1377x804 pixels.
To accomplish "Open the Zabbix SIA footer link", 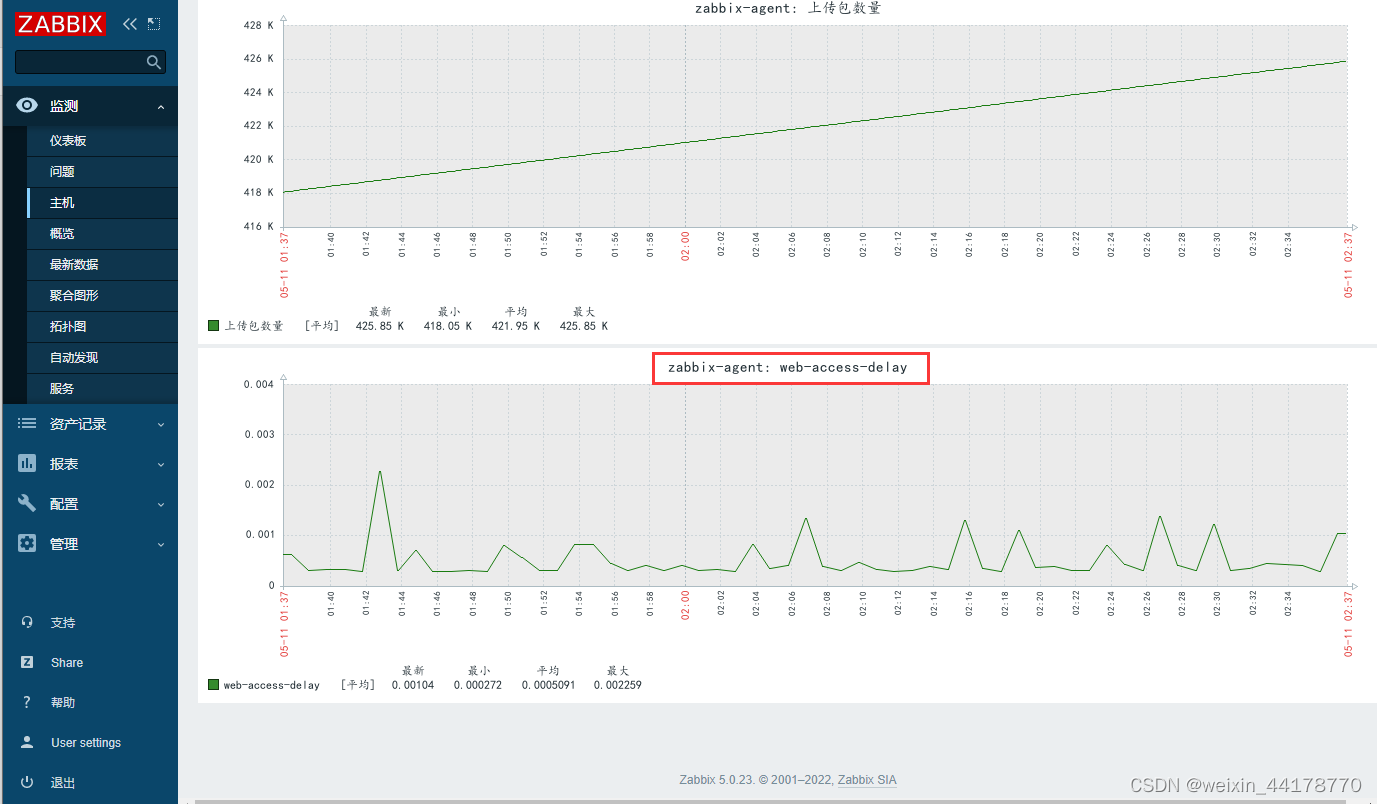I will point(867,780).
